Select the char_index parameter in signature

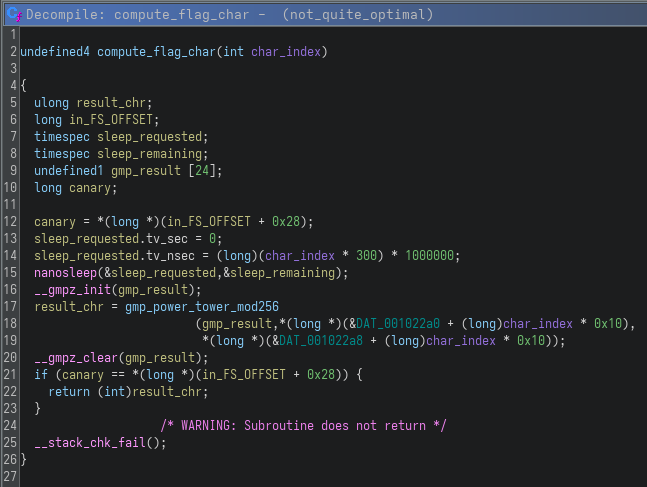tap(286, 52)
